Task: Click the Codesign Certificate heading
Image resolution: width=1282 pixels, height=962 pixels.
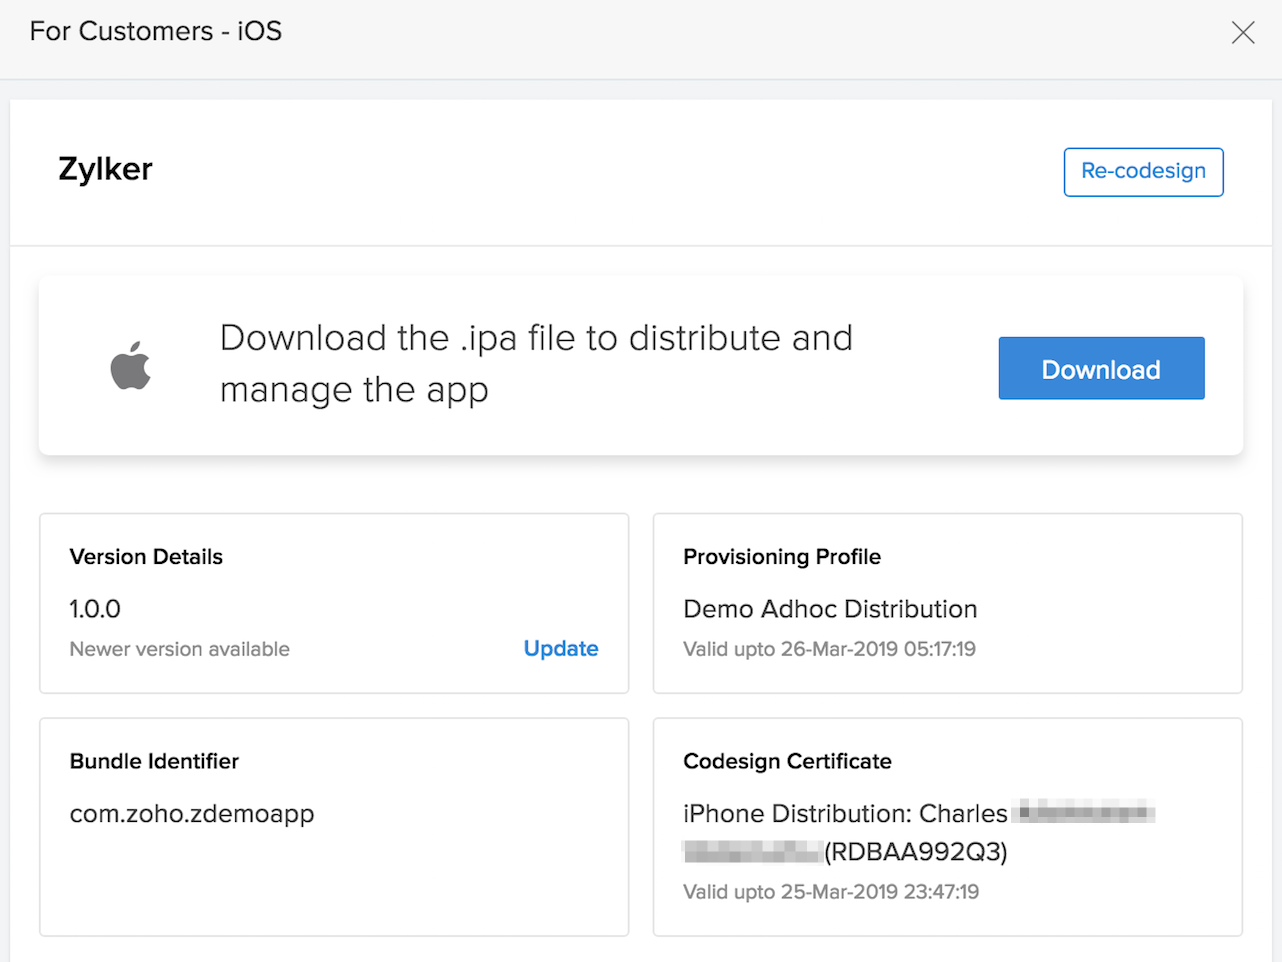Action: coord(787,761)
